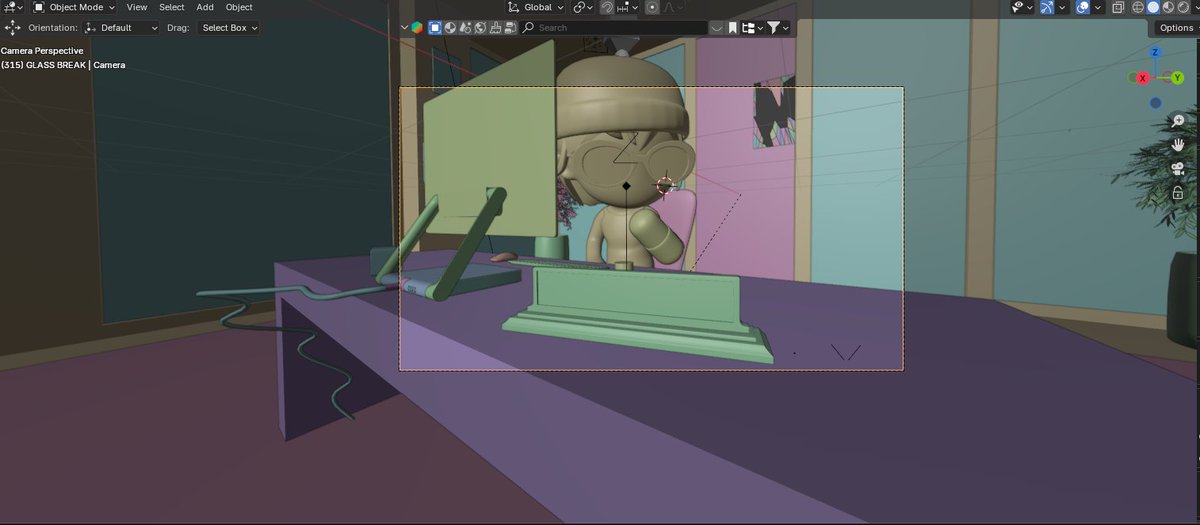Toggle the brushes filter icon

495,28
